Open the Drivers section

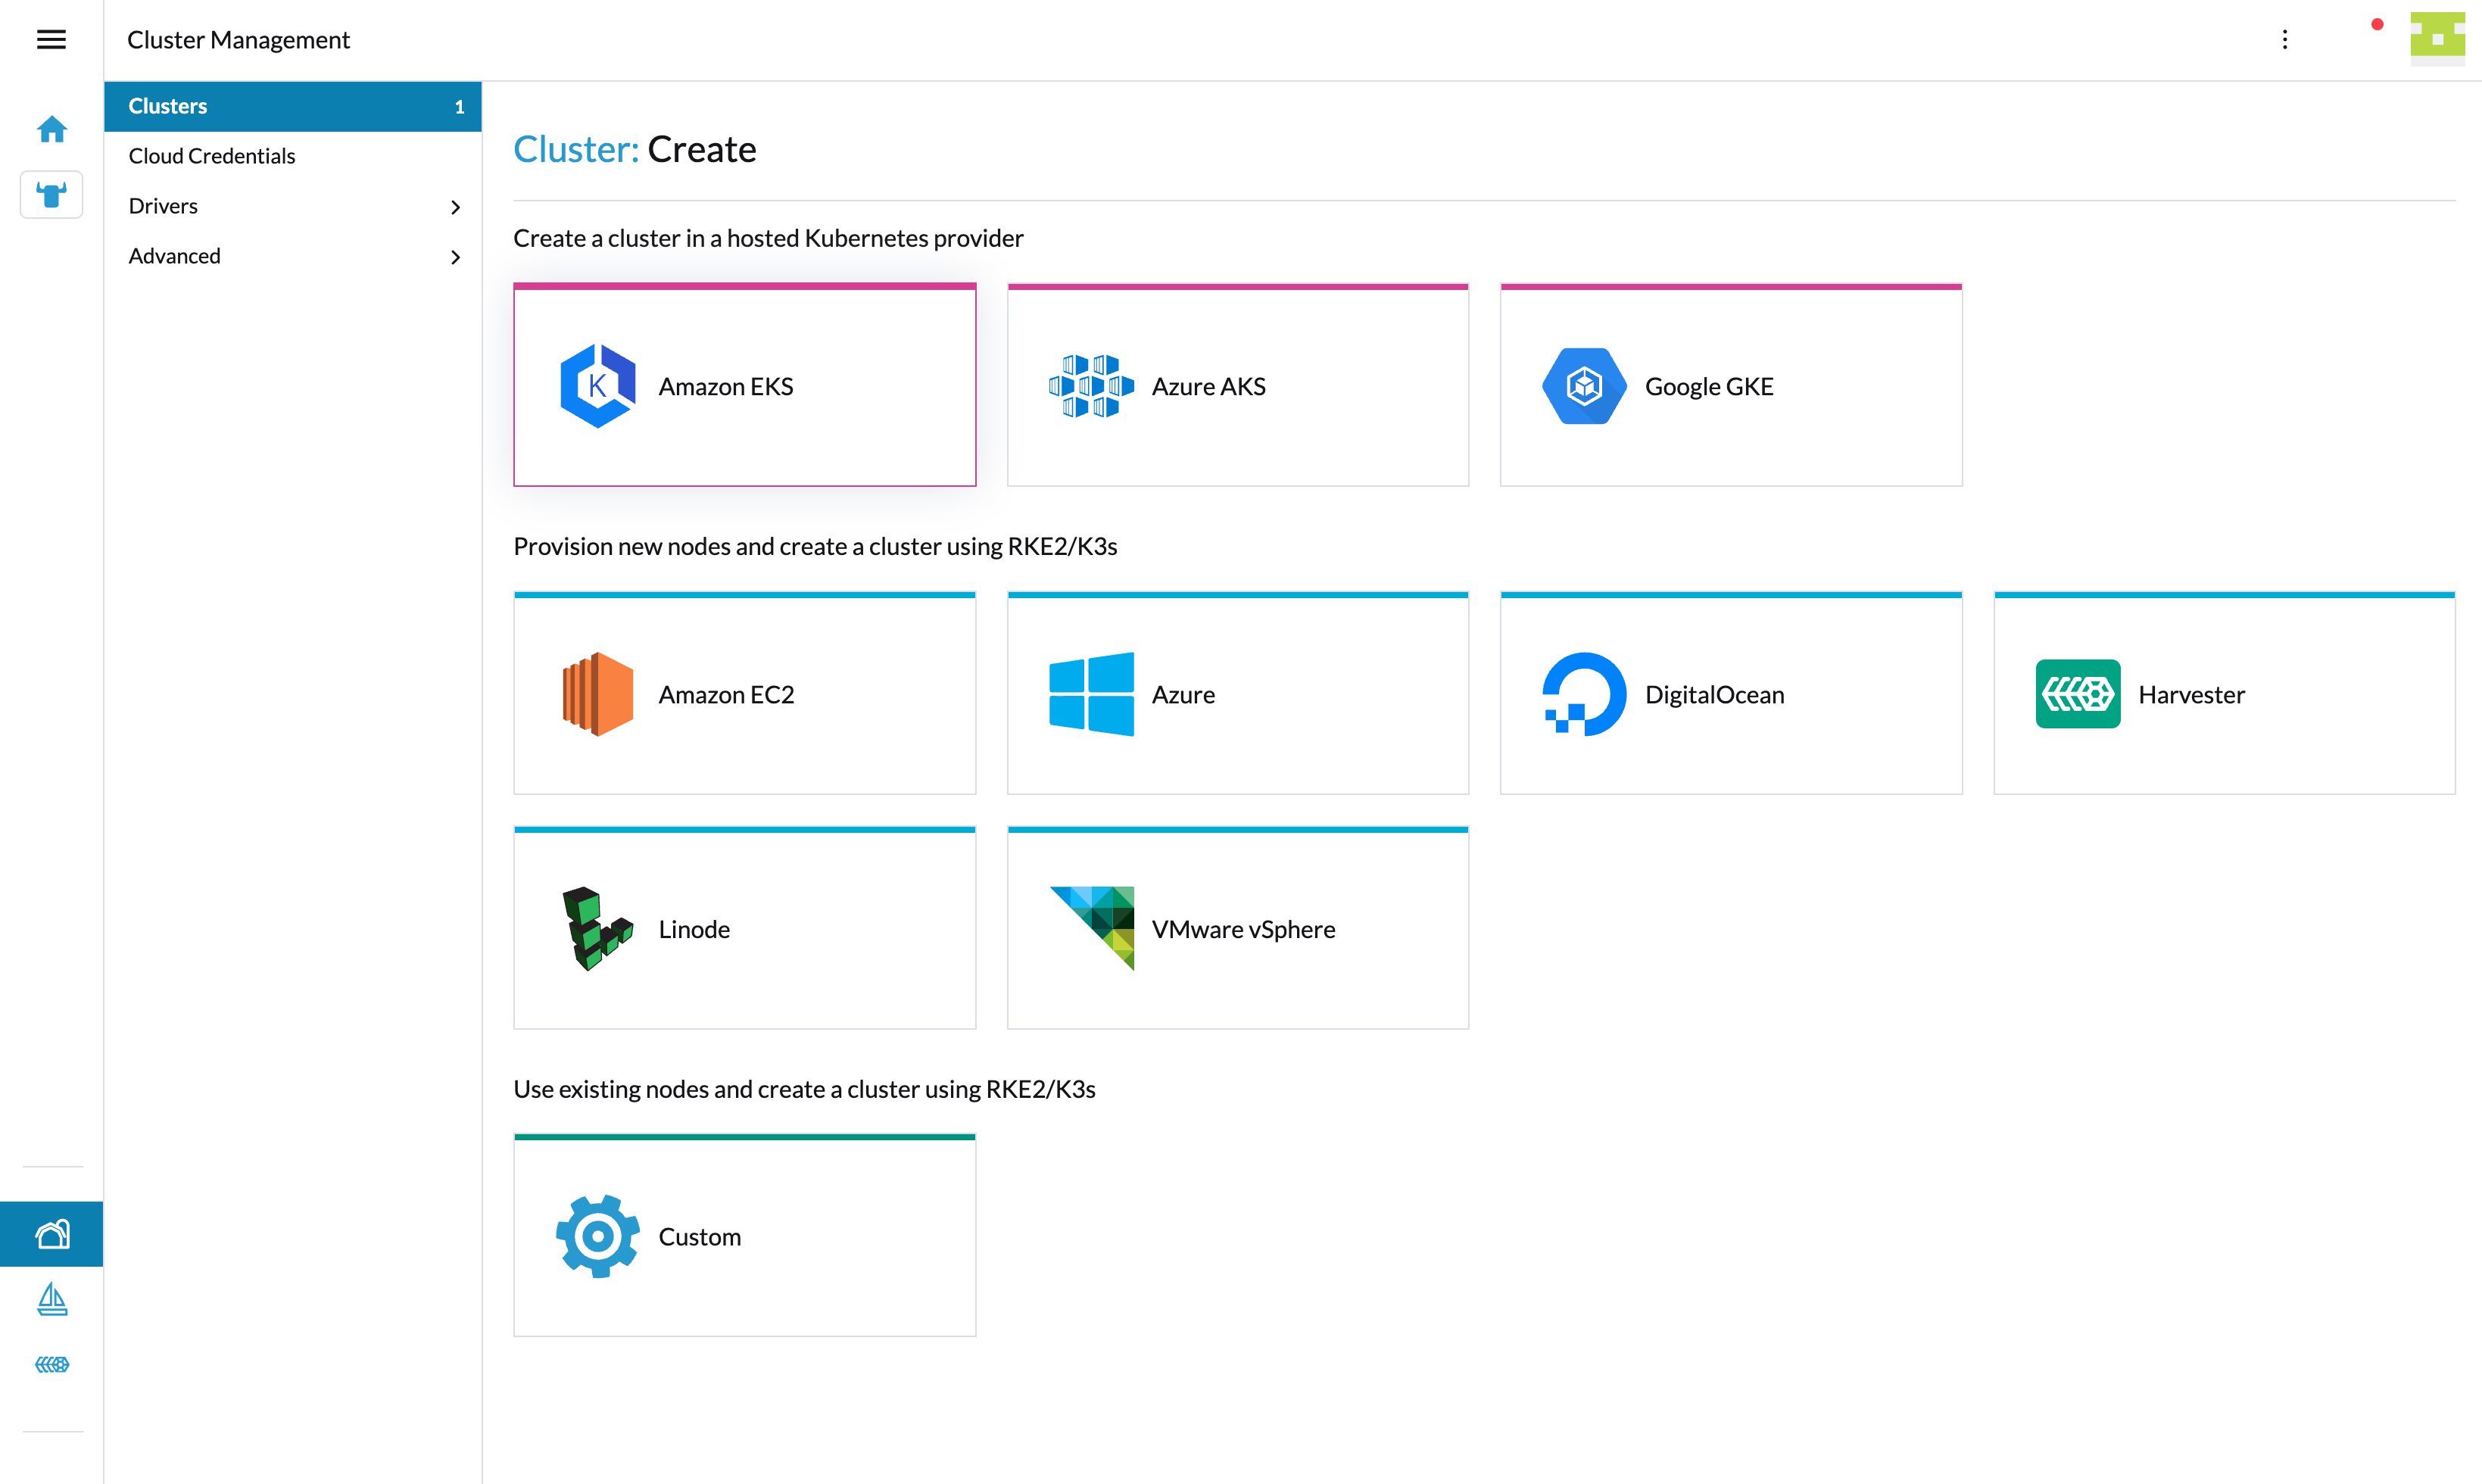(x=292, y=206)
